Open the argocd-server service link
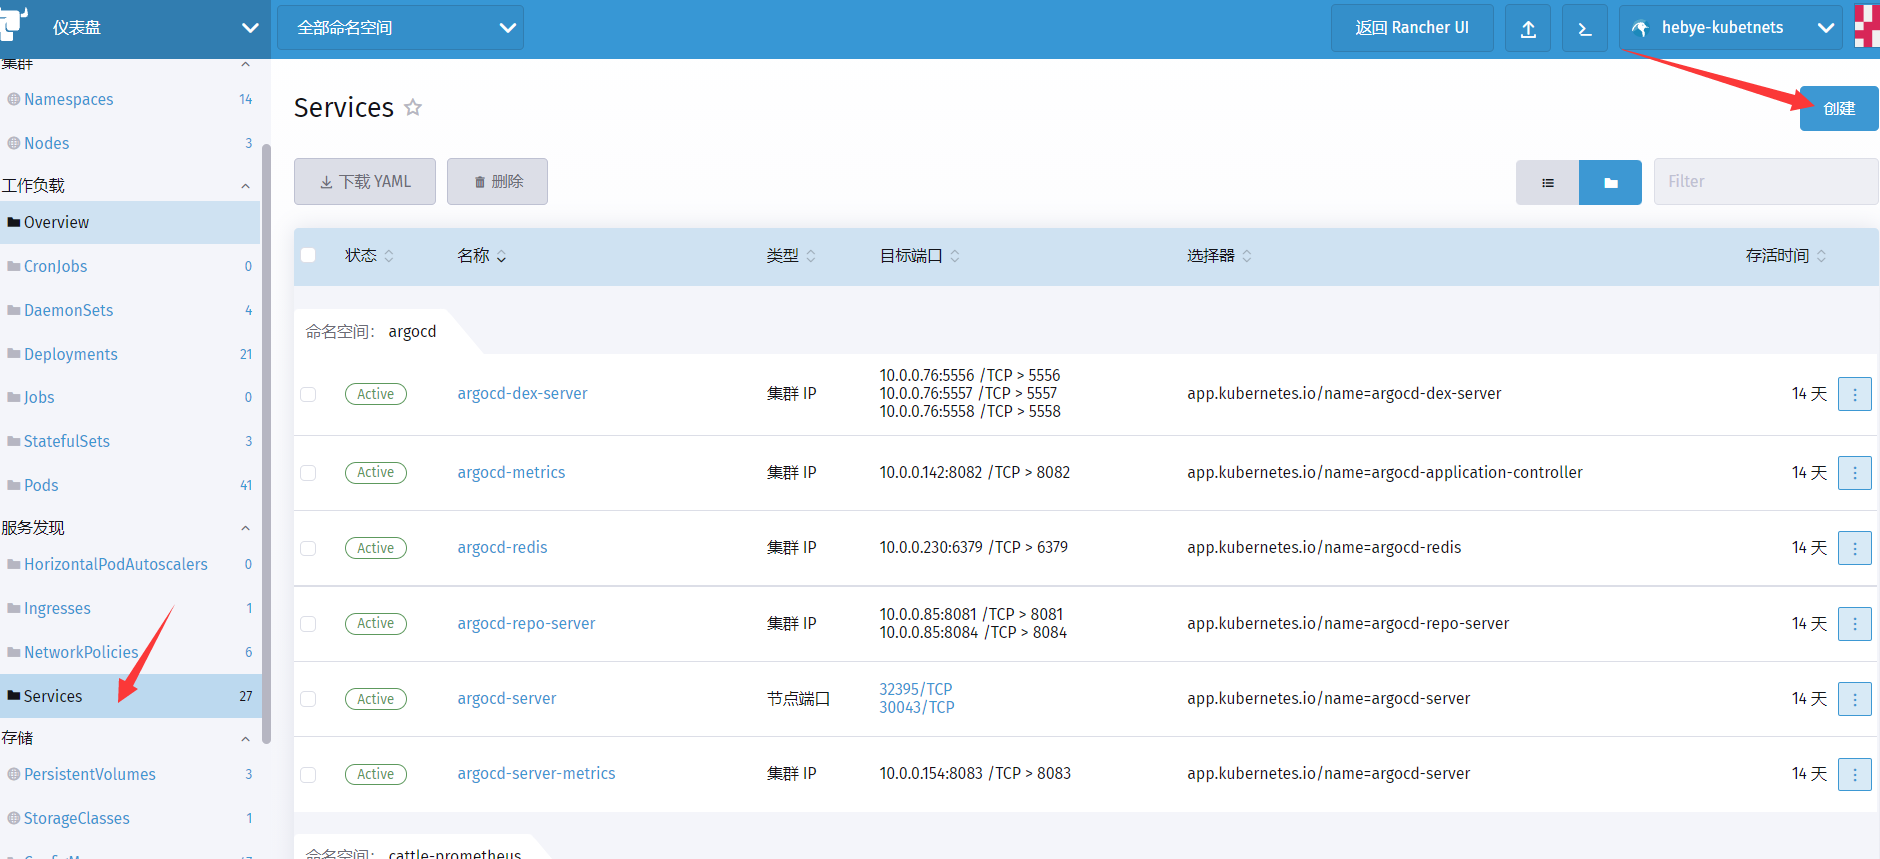Viewport: 1880px width, 859px height. pos(507,699)
